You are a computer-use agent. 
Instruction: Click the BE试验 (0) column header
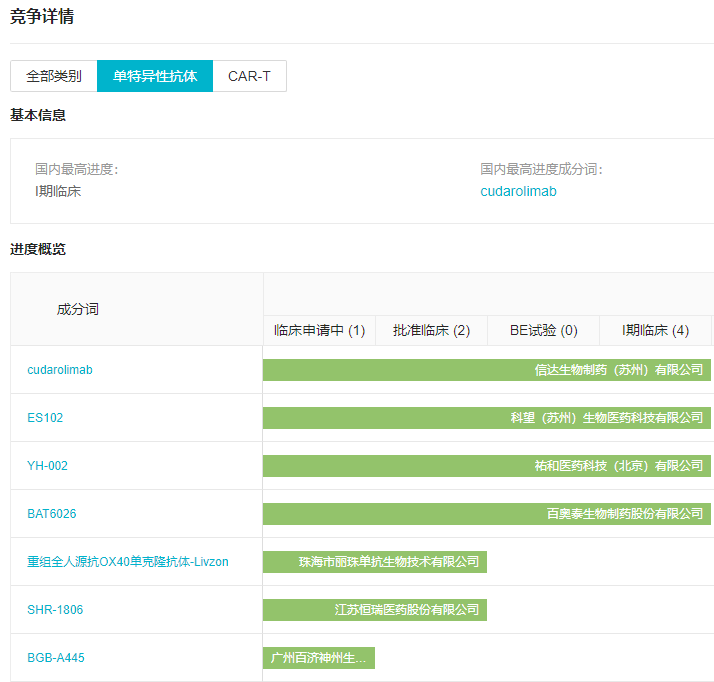pos(543,331)
